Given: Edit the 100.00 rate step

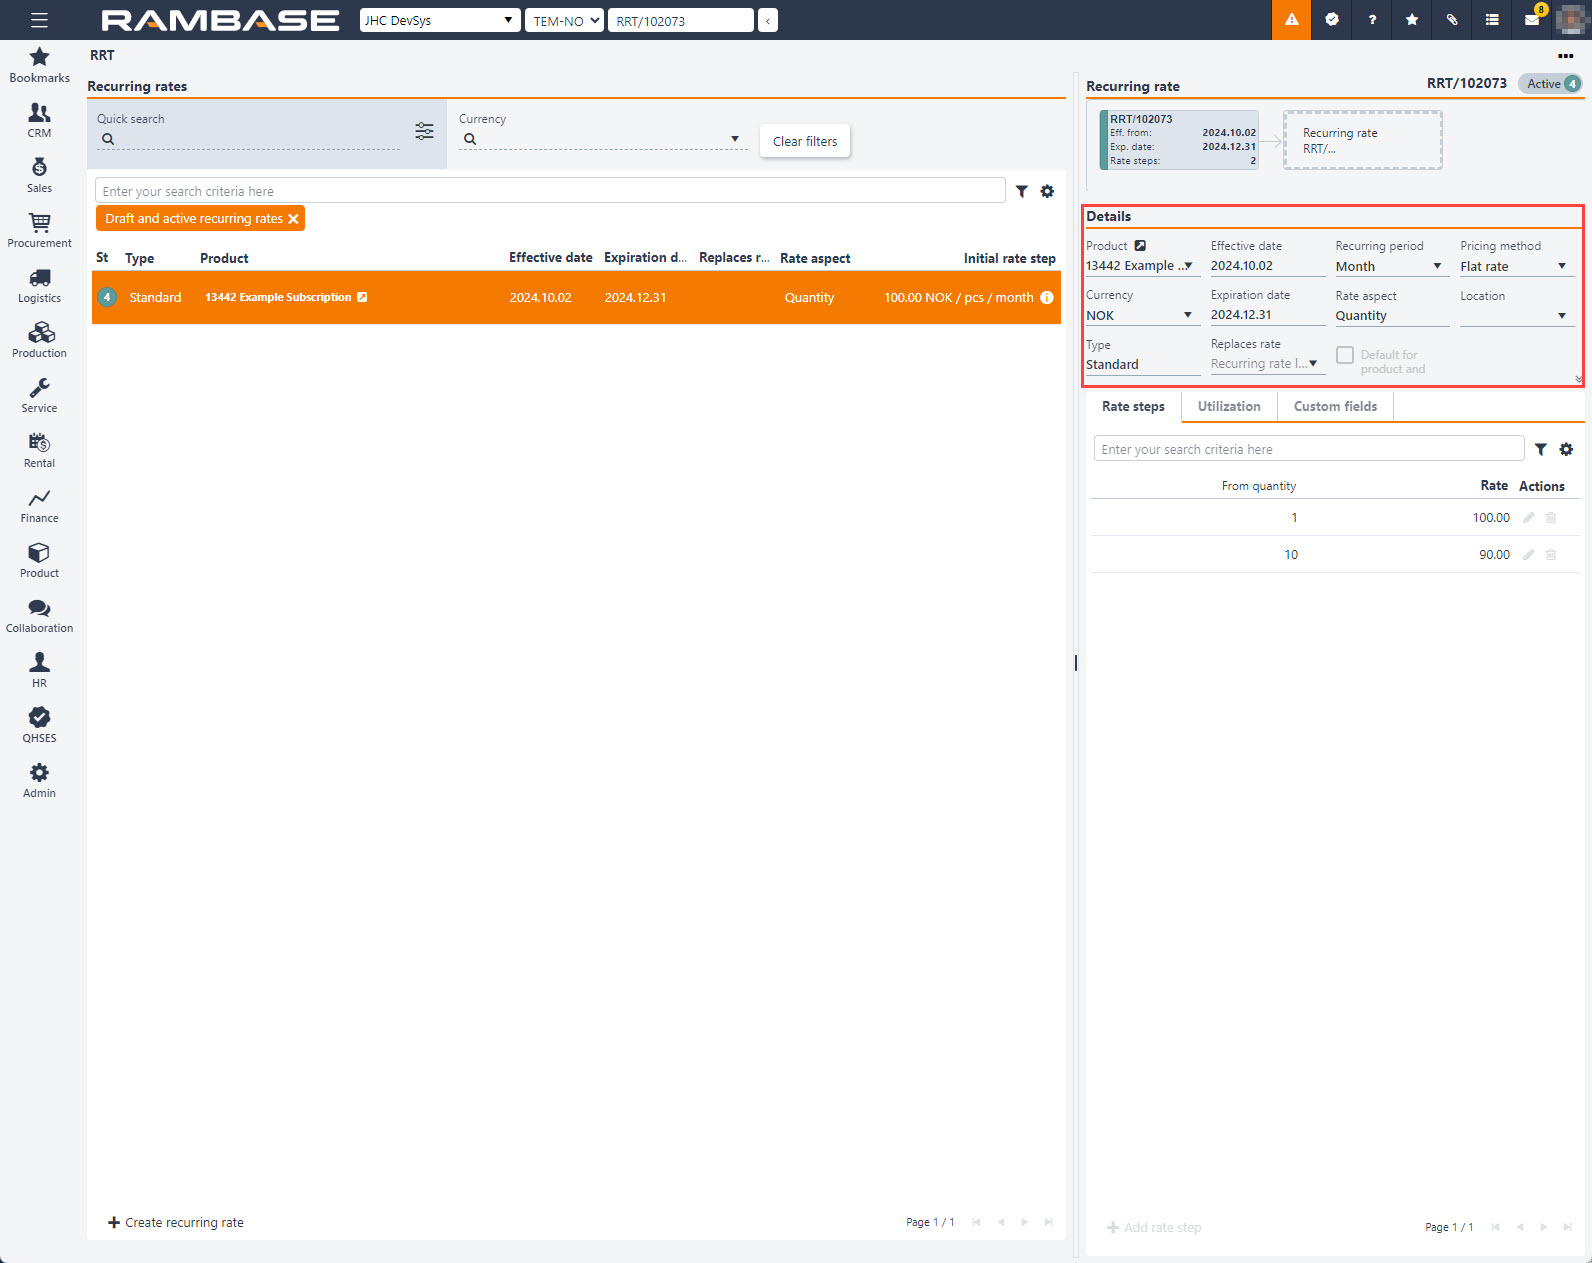Looking at the screenshot, I should click(x=1528, y=518).
